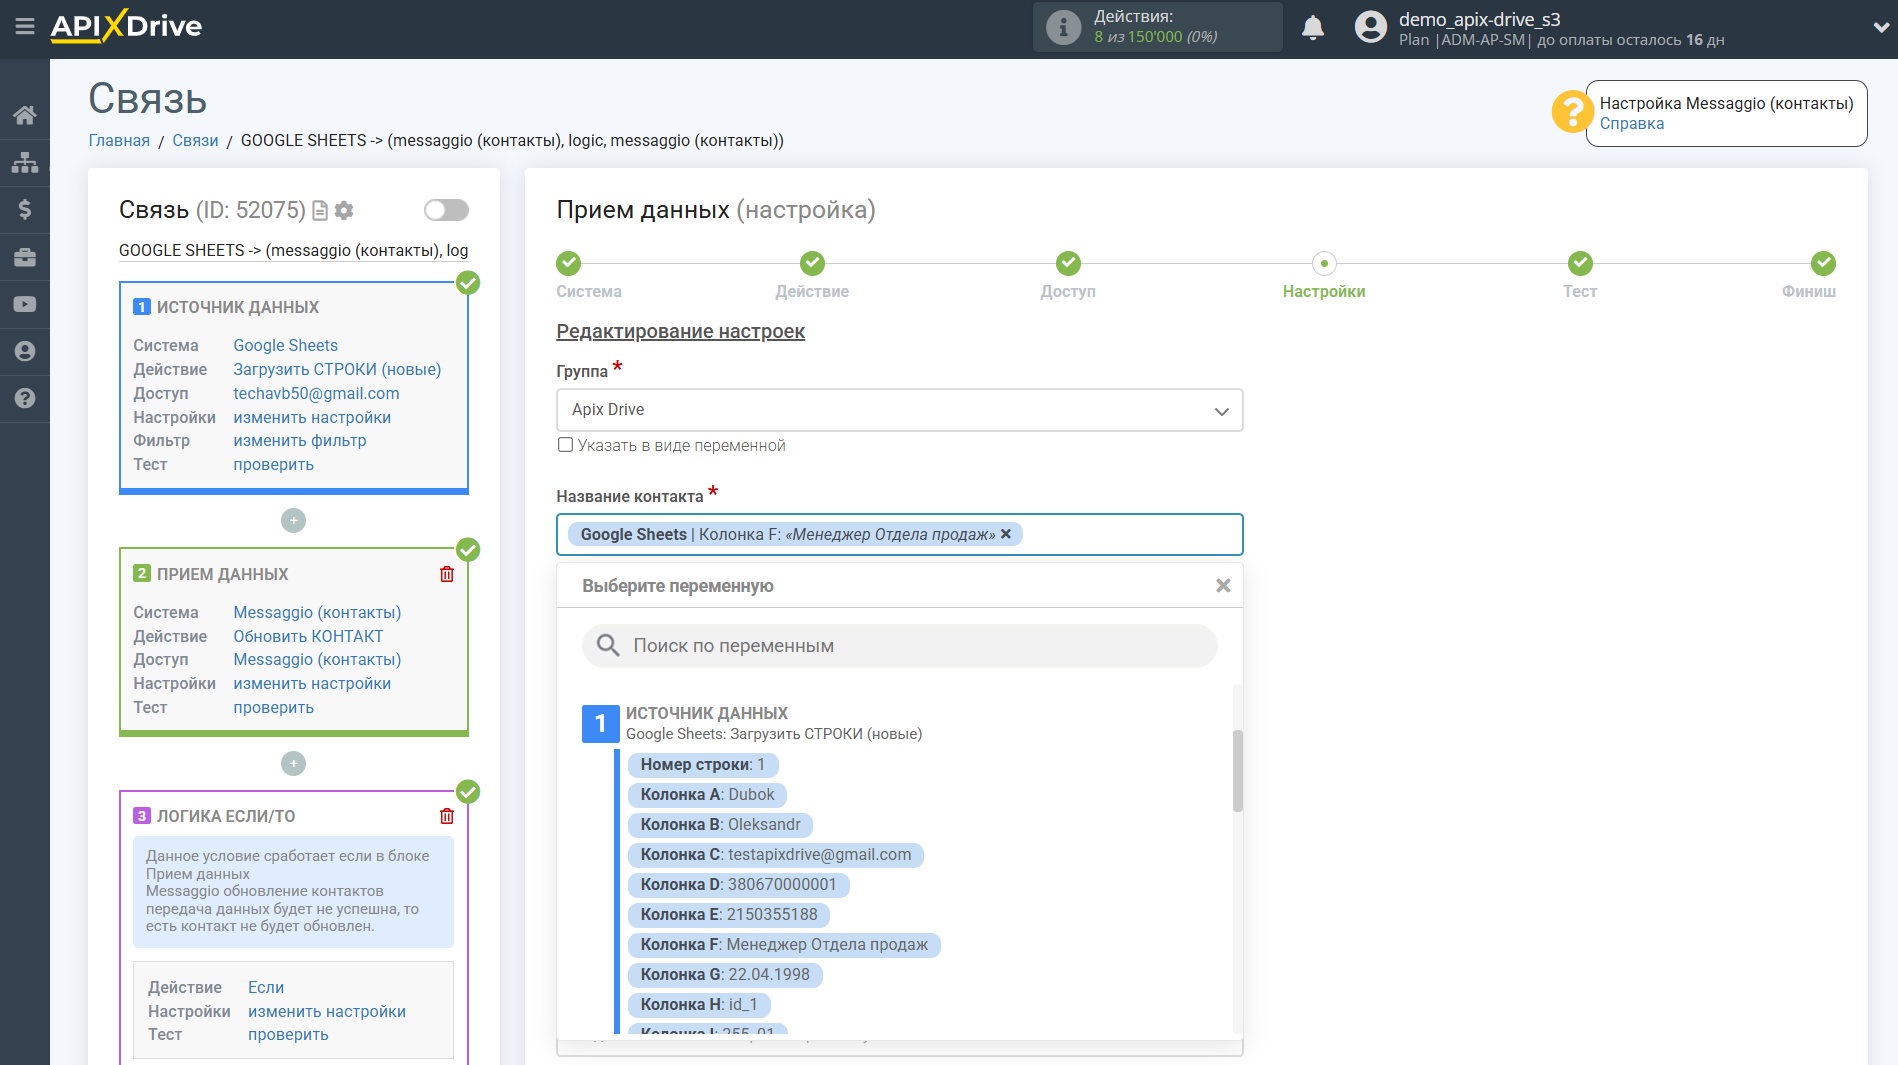
Task: Open the home icon in the sidebar
Action: (24, 115)
